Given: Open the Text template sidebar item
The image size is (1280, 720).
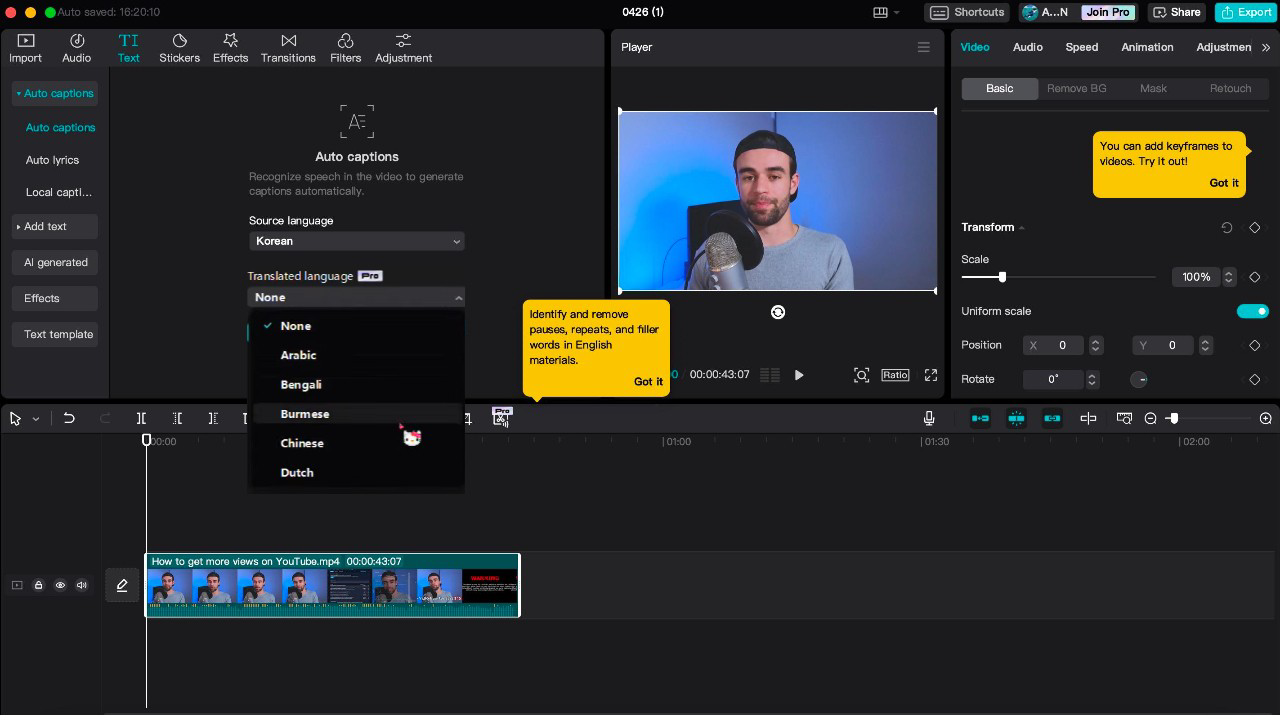Looking at the screenshot, I should (56, 334).
